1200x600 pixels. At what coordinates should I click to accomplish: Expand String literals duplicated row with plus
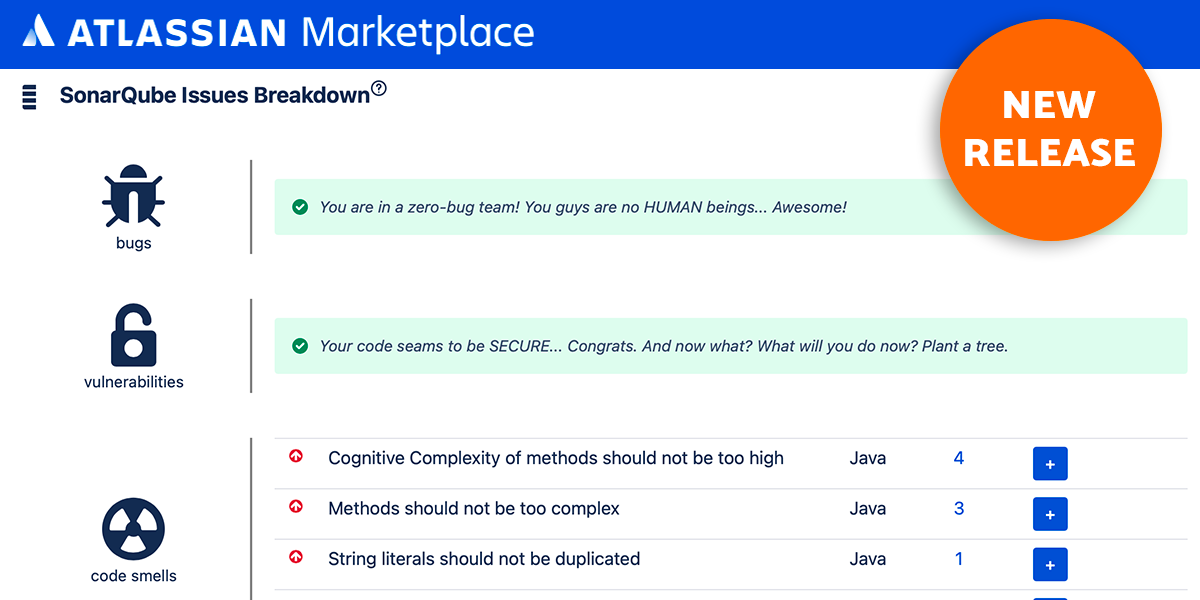1050,564
